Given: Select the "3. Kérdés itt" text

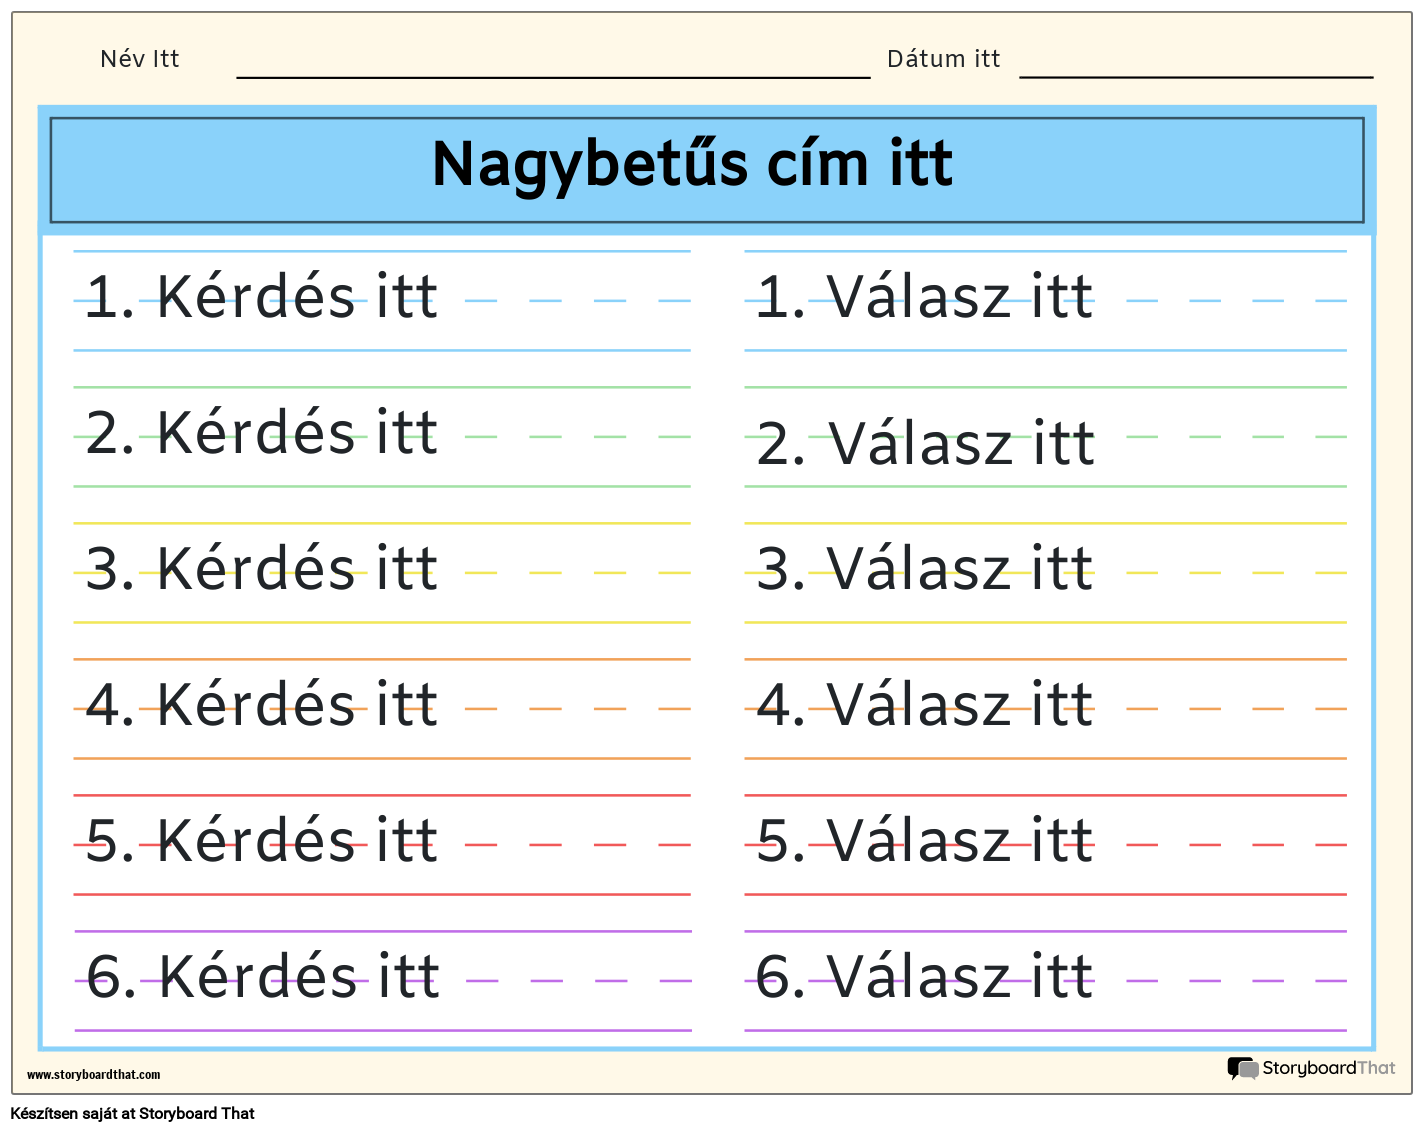Looking at the screenshot, I should (262, 569).
